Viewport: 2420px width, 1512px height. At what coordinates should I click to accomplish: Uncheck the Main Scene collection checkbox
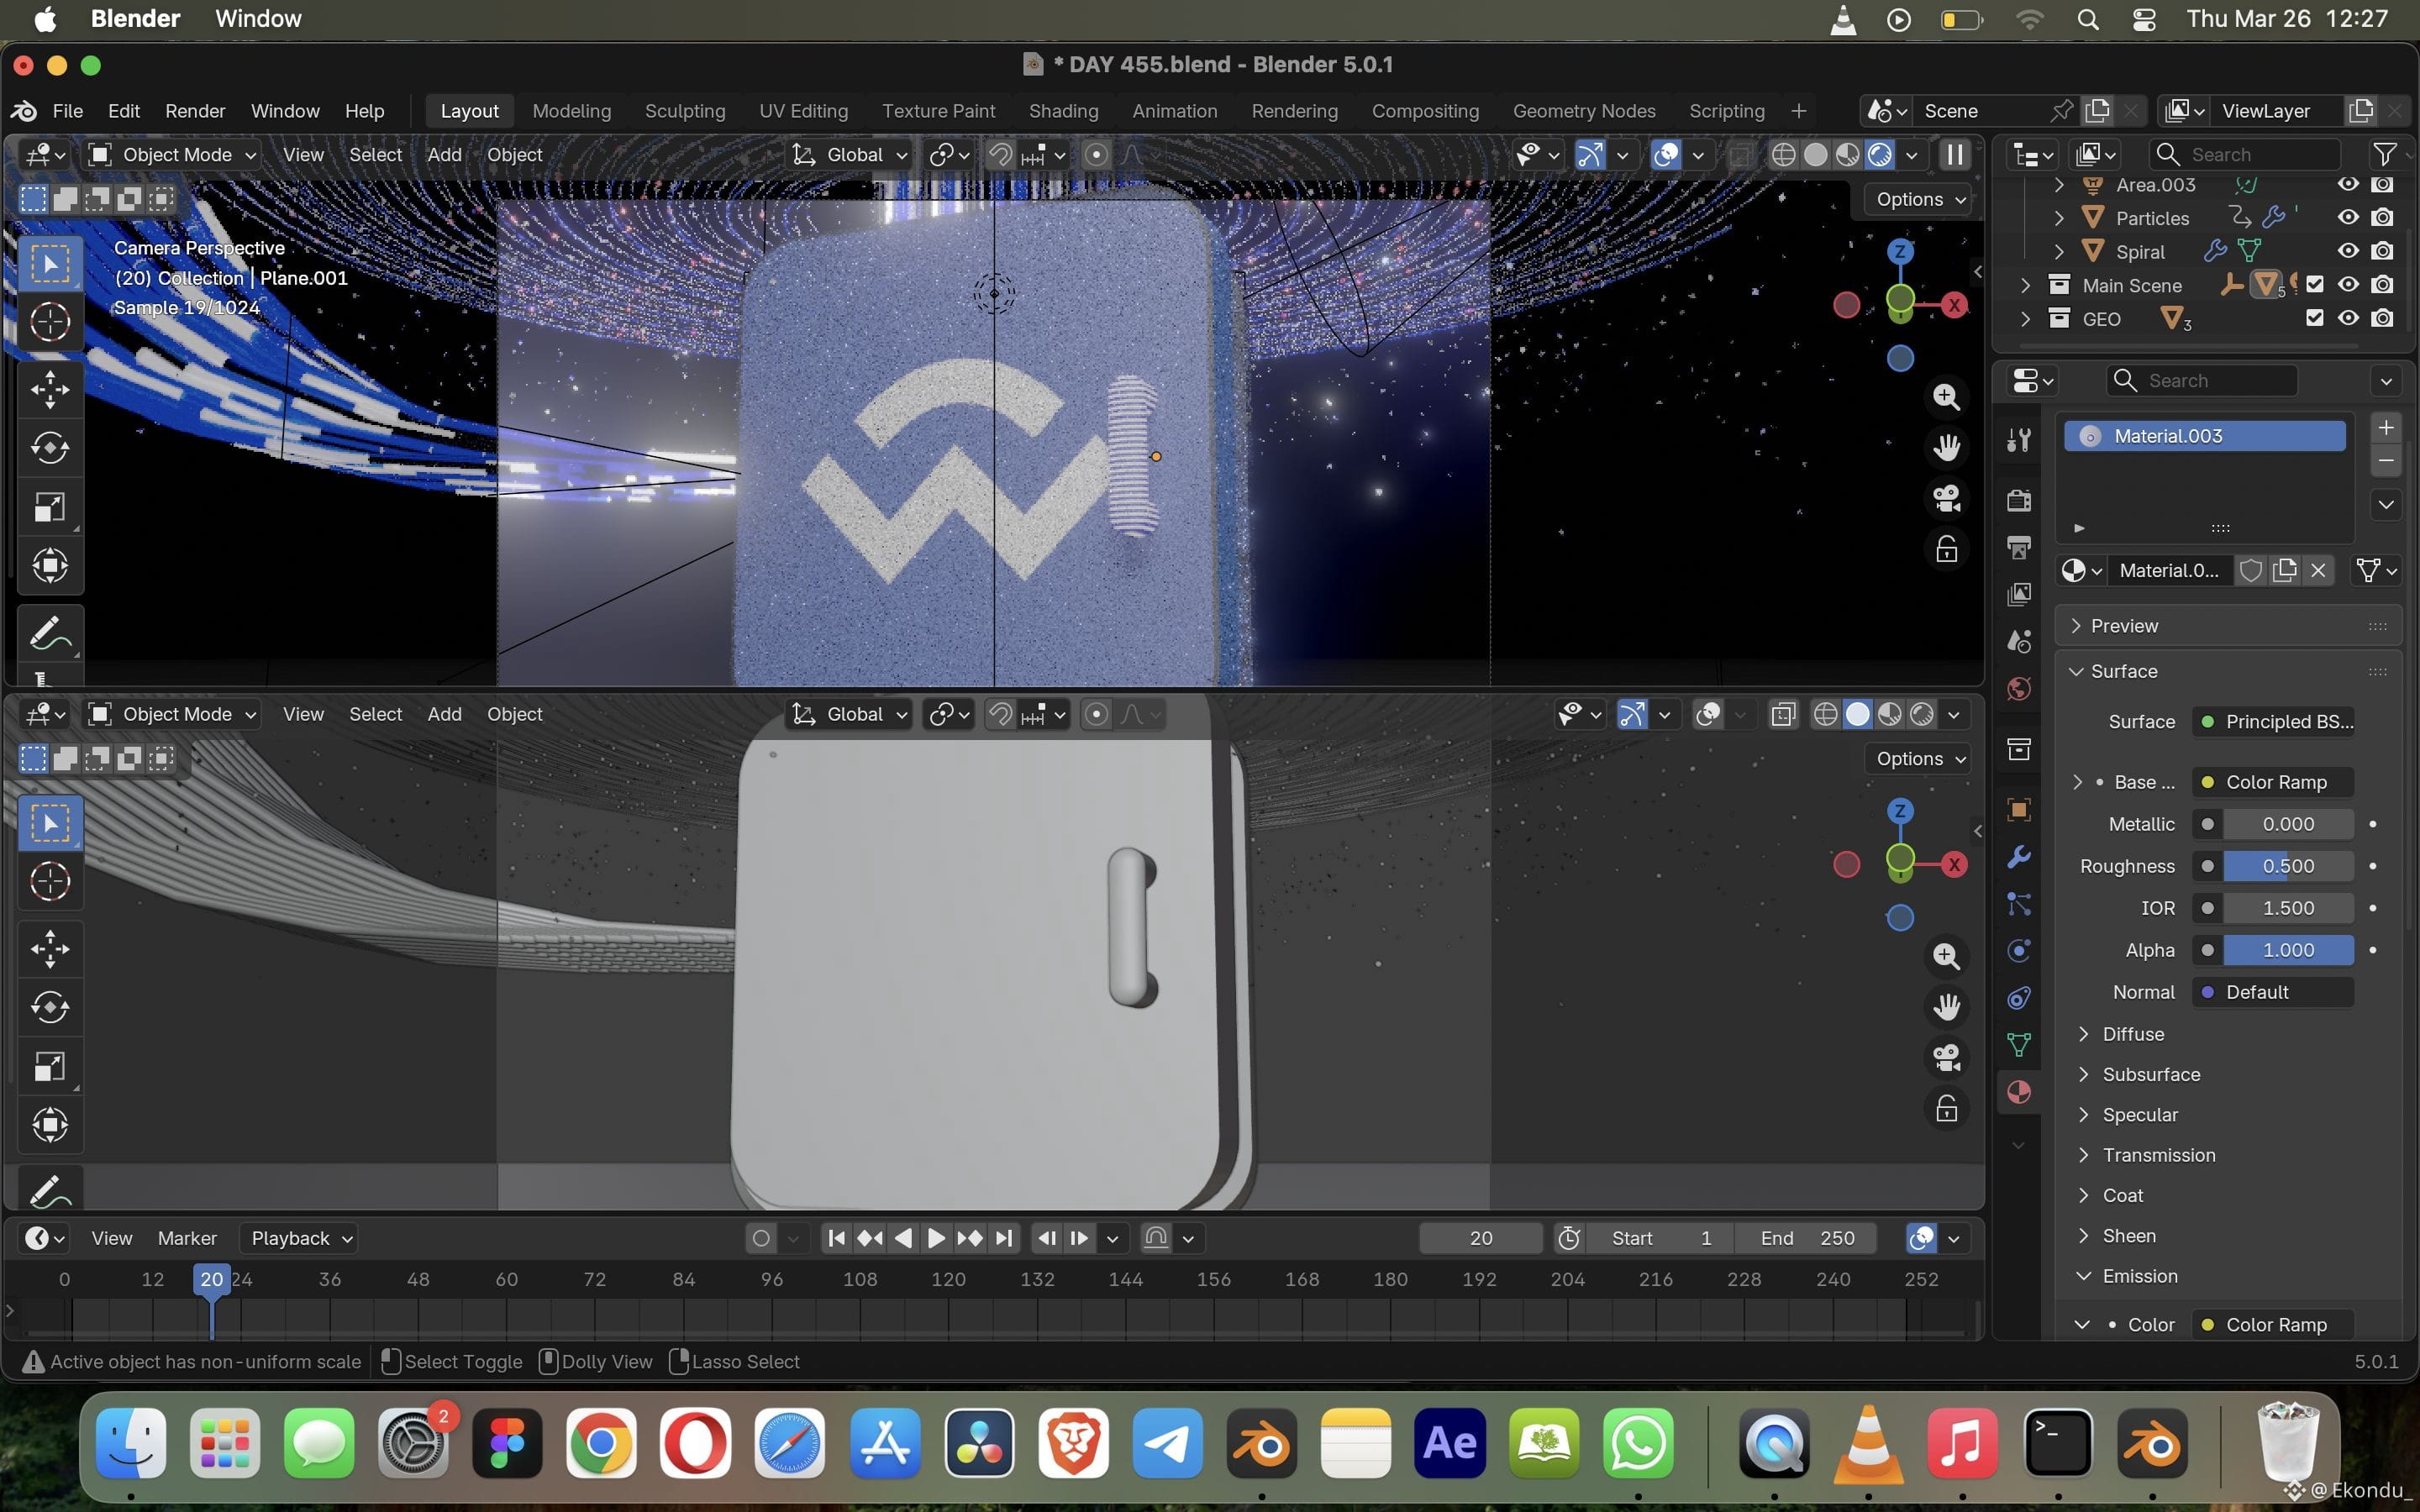pyautogui.click(x=2314, y=285)
